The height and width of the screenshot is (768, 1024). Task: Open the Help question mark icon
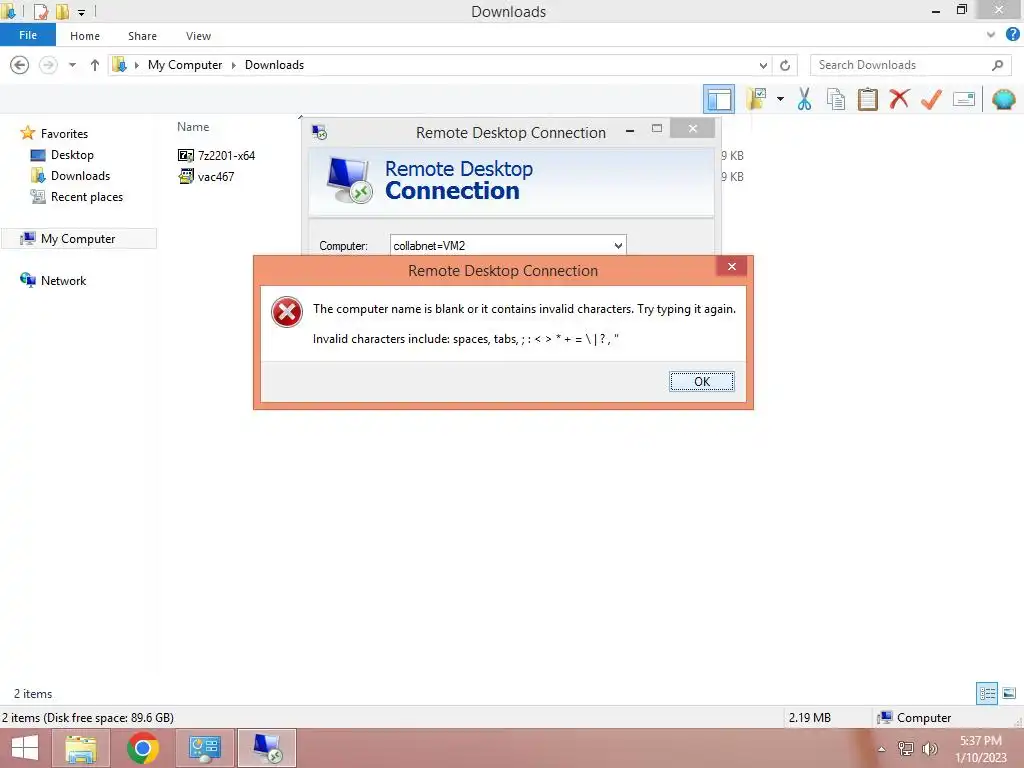(1012, 35)
